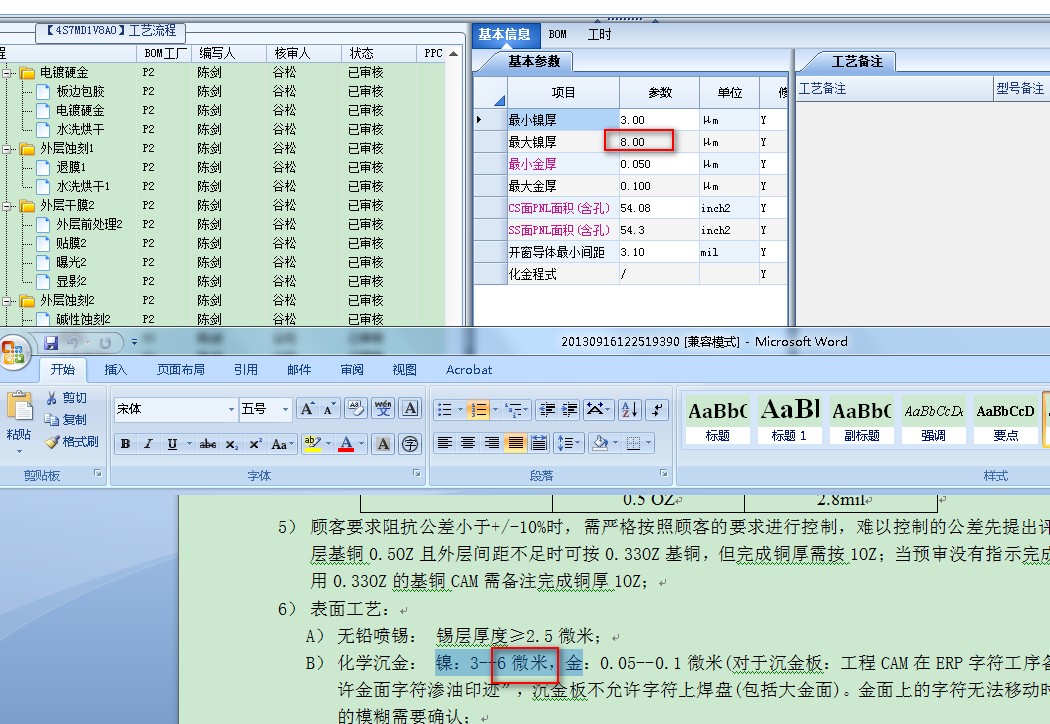
Task: Click the 最大镍厚 value 8.00 cell
Action: 659,142
